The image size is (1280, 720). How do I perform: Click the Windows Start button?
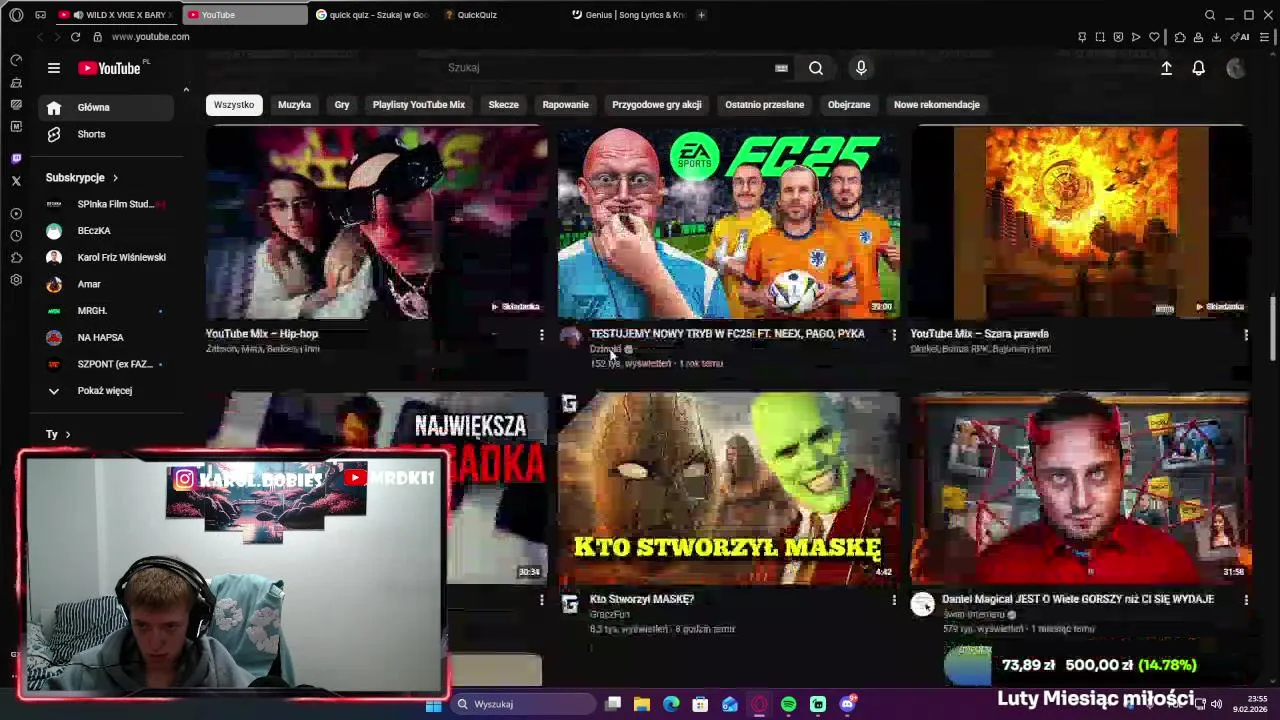coord(433,704)
